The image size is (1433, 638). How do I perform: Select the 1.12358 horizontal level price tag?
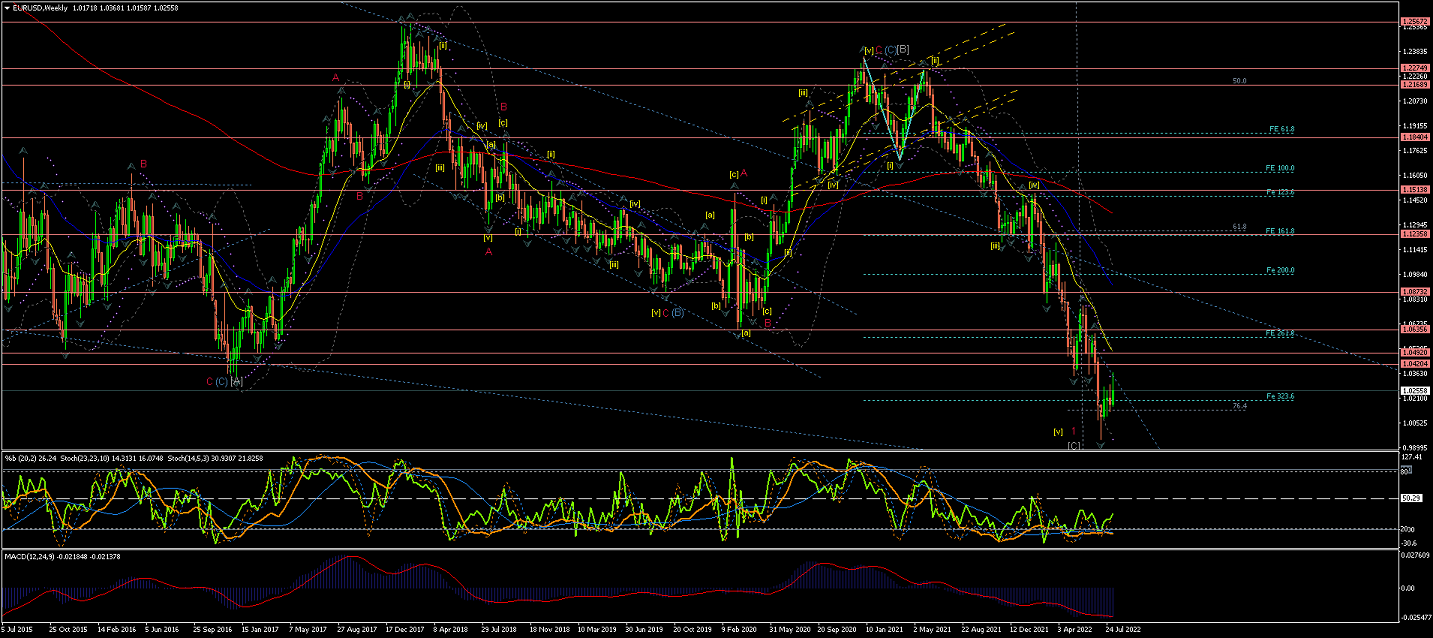[1415, 234]
